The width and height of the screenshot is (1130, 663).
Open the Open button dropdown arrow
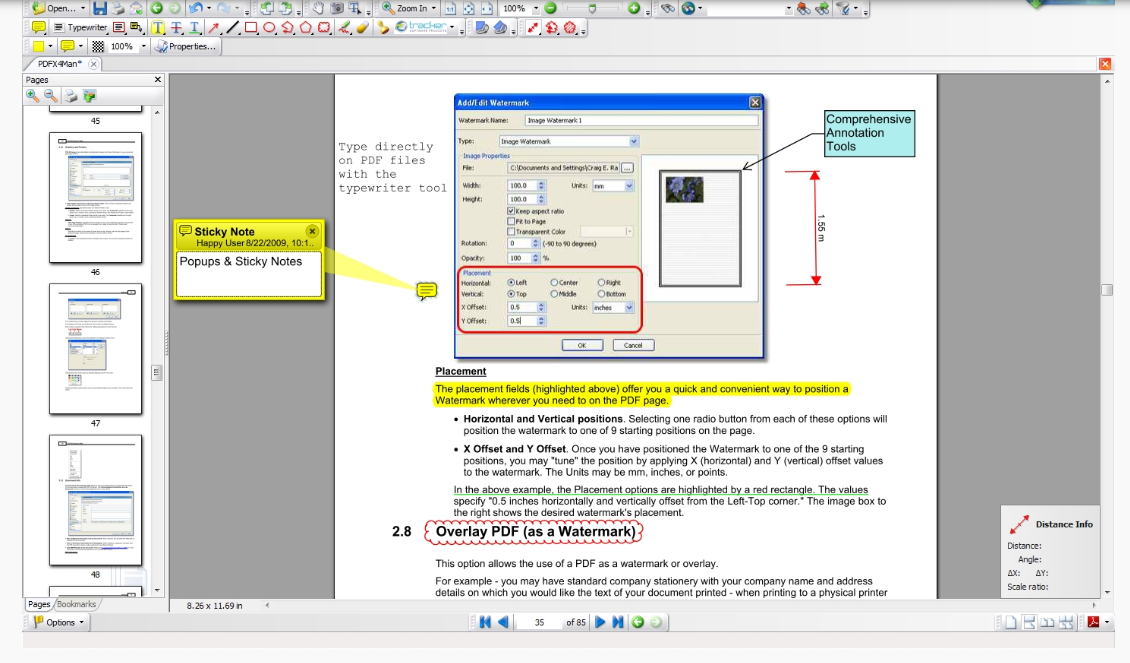click(x=83, y=9)
